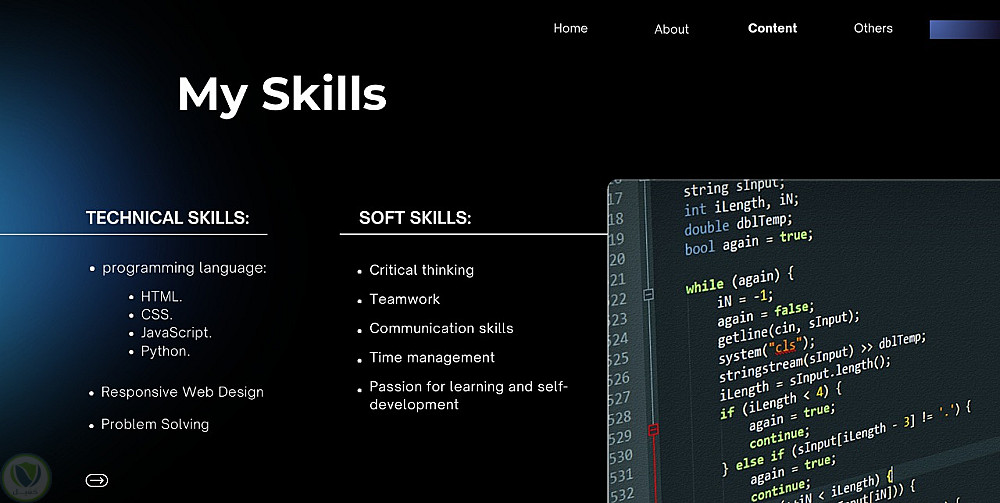
Task: Click the code fold marker at line 22
Action: [x=649, y=295]
